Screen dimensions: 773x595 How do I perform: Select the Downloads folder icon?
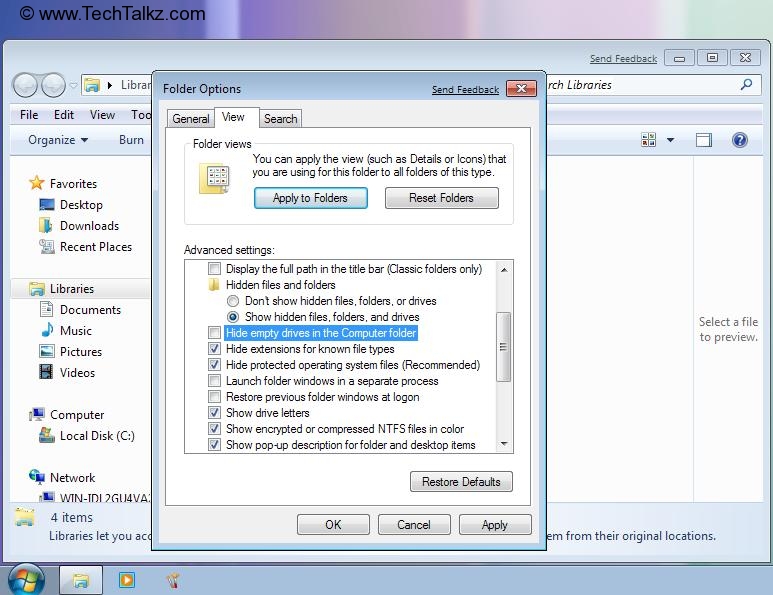pos(46,226)
